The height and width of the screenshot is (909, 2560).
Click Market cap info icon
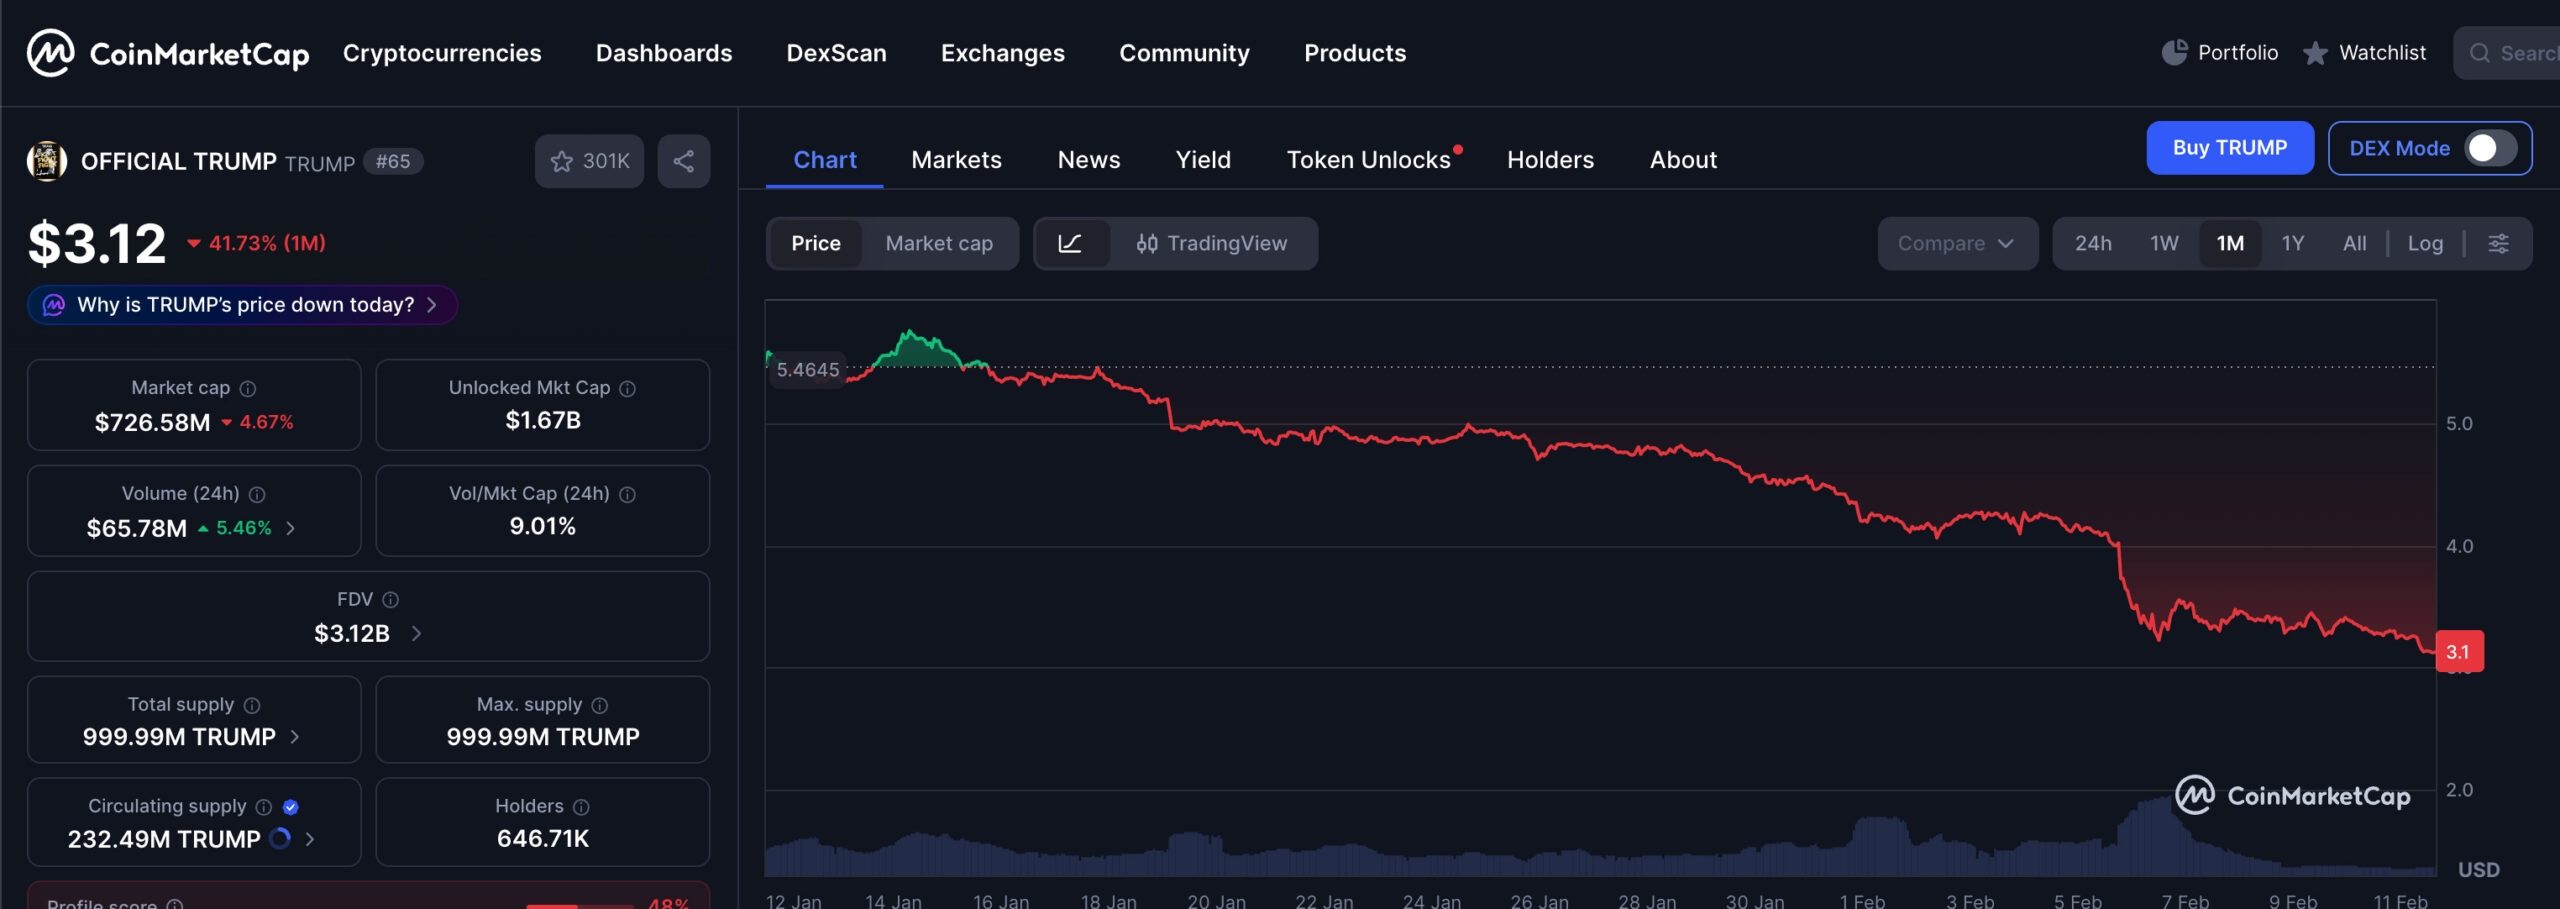pos(248,388)
